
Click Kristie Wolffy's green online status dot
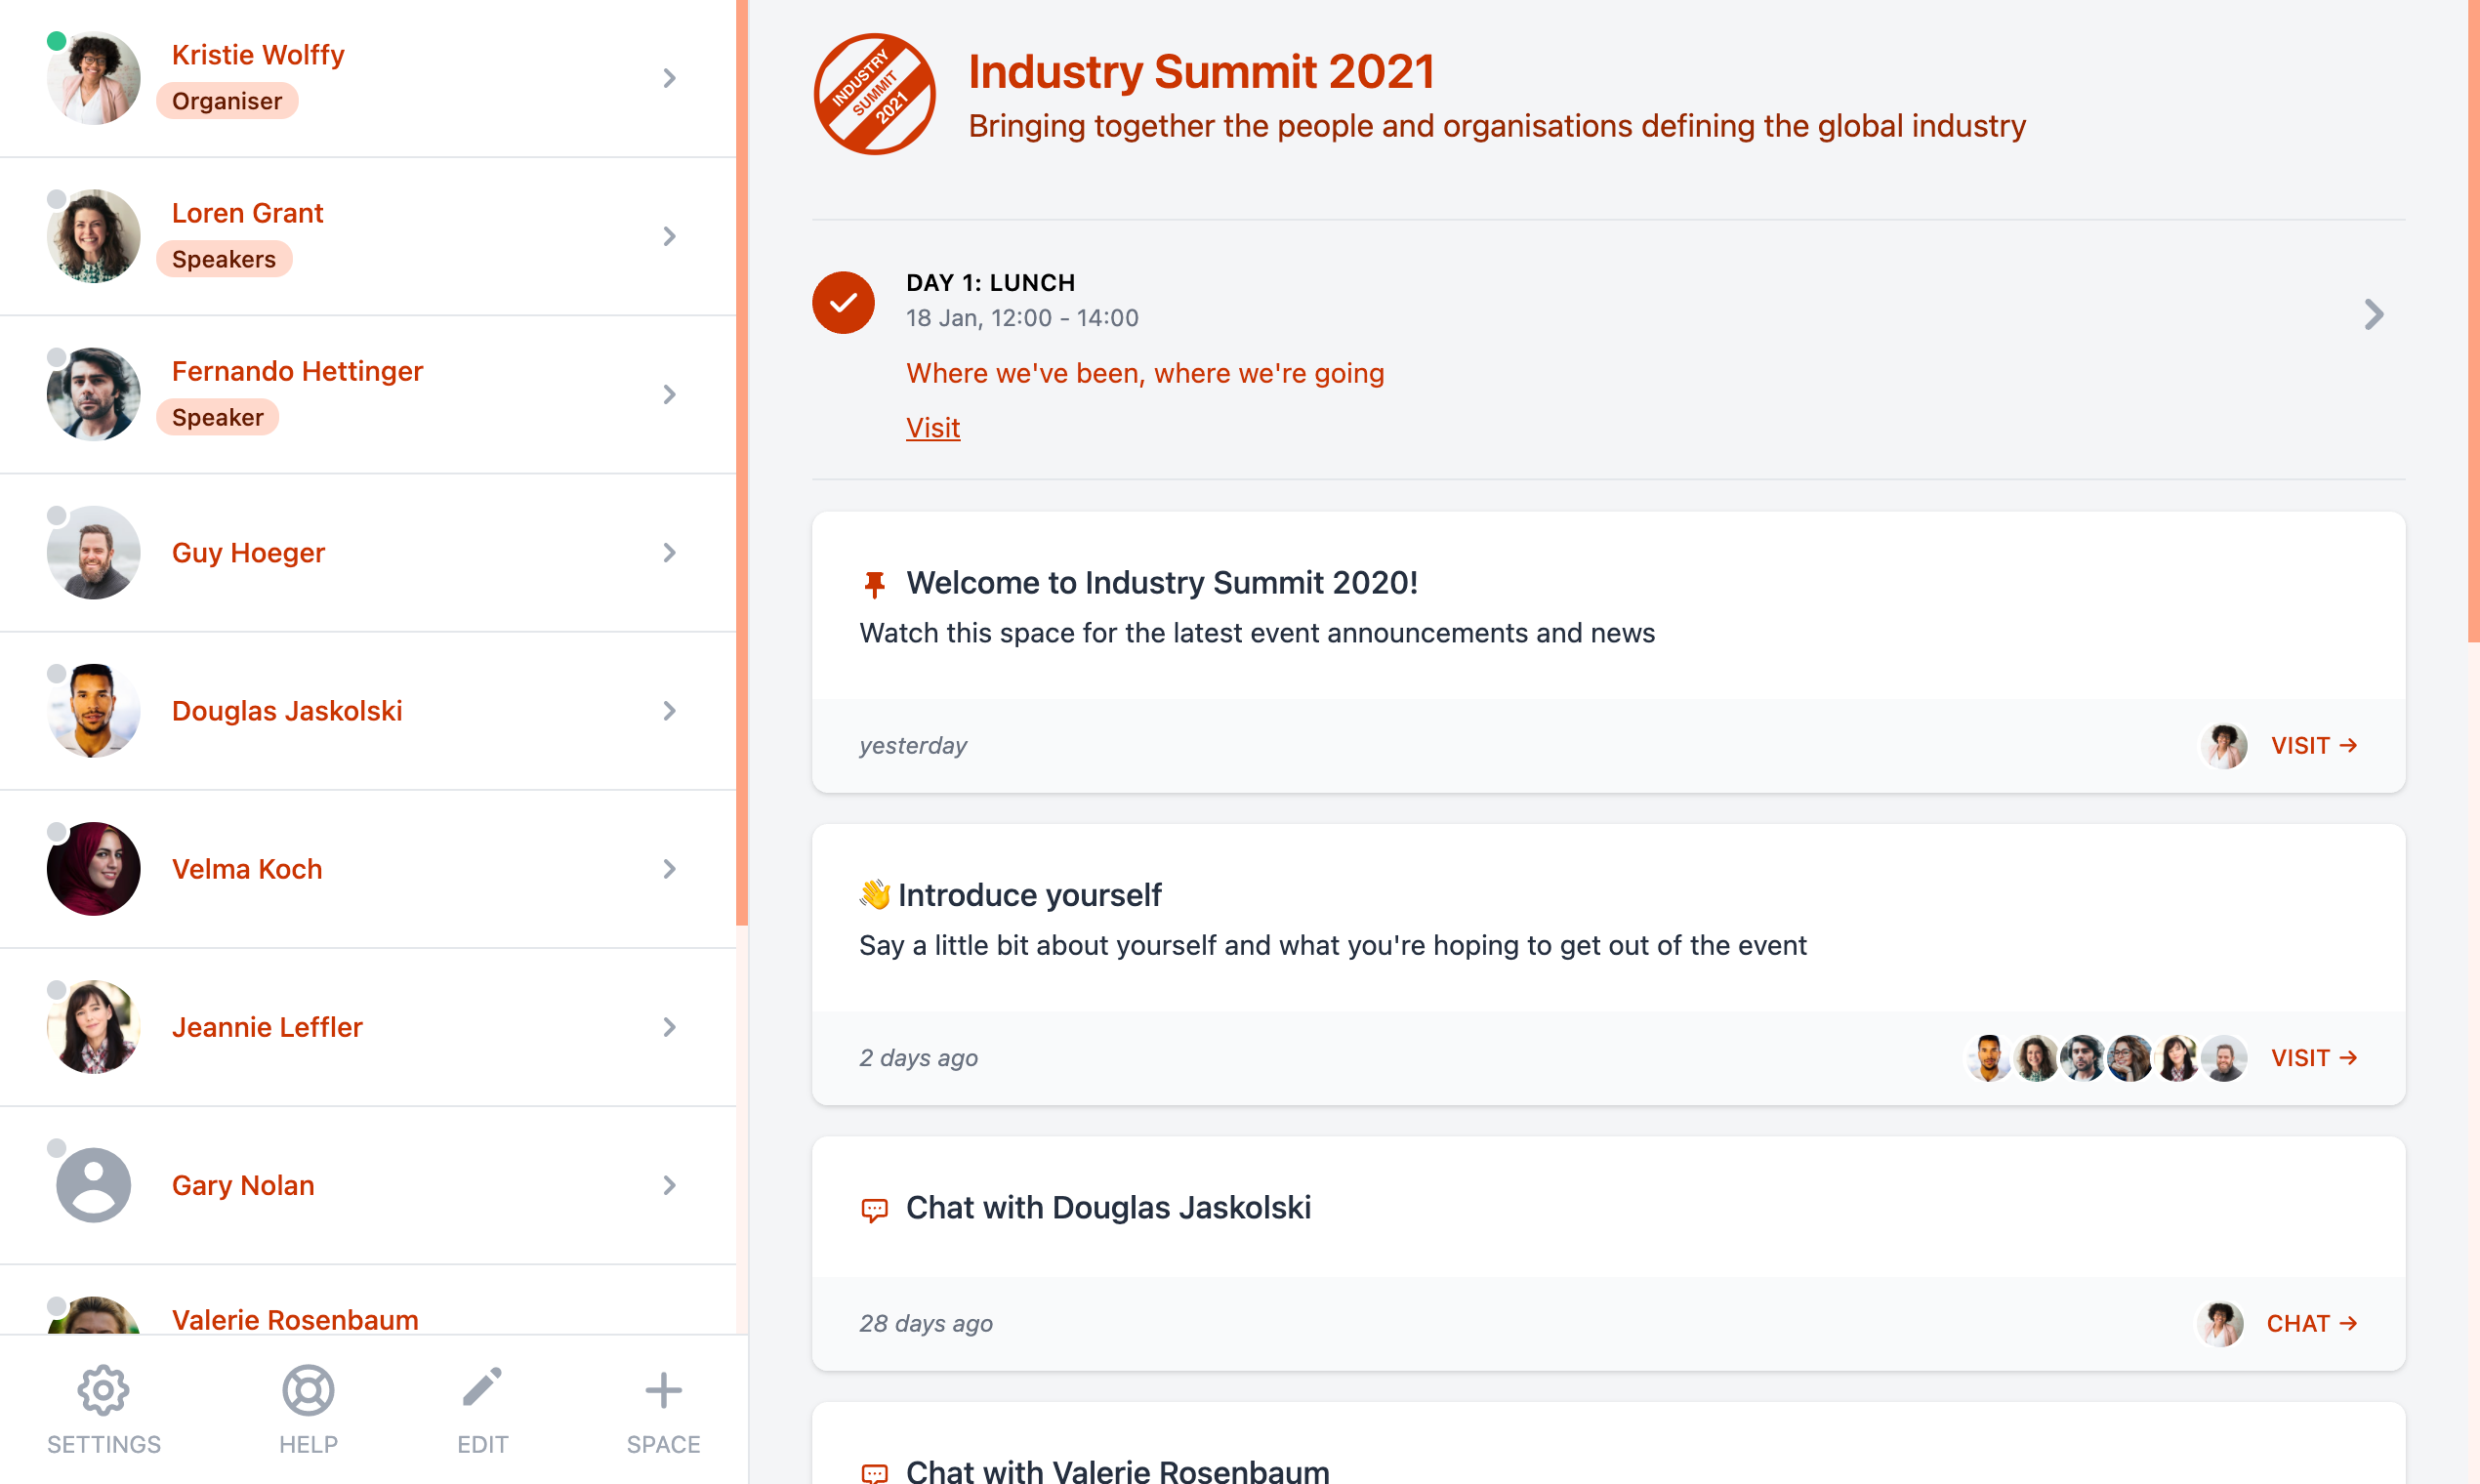pyautogui.click(x=57, y=41)
